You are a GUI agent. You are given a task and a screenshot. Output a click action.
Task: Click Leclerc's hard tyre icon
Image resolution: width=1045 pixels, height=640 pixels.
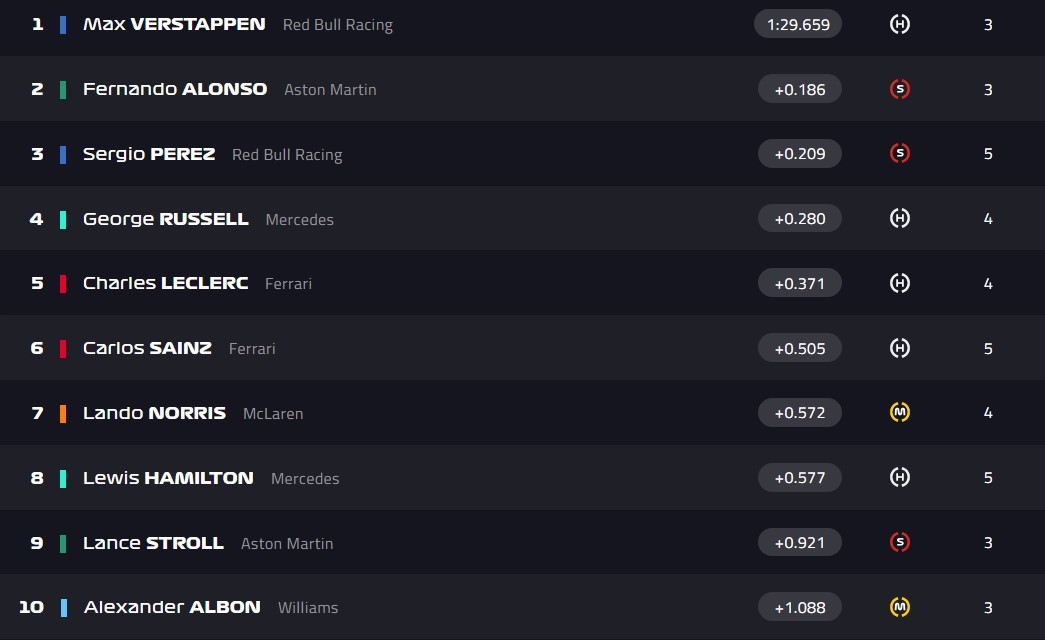[899, 283]
